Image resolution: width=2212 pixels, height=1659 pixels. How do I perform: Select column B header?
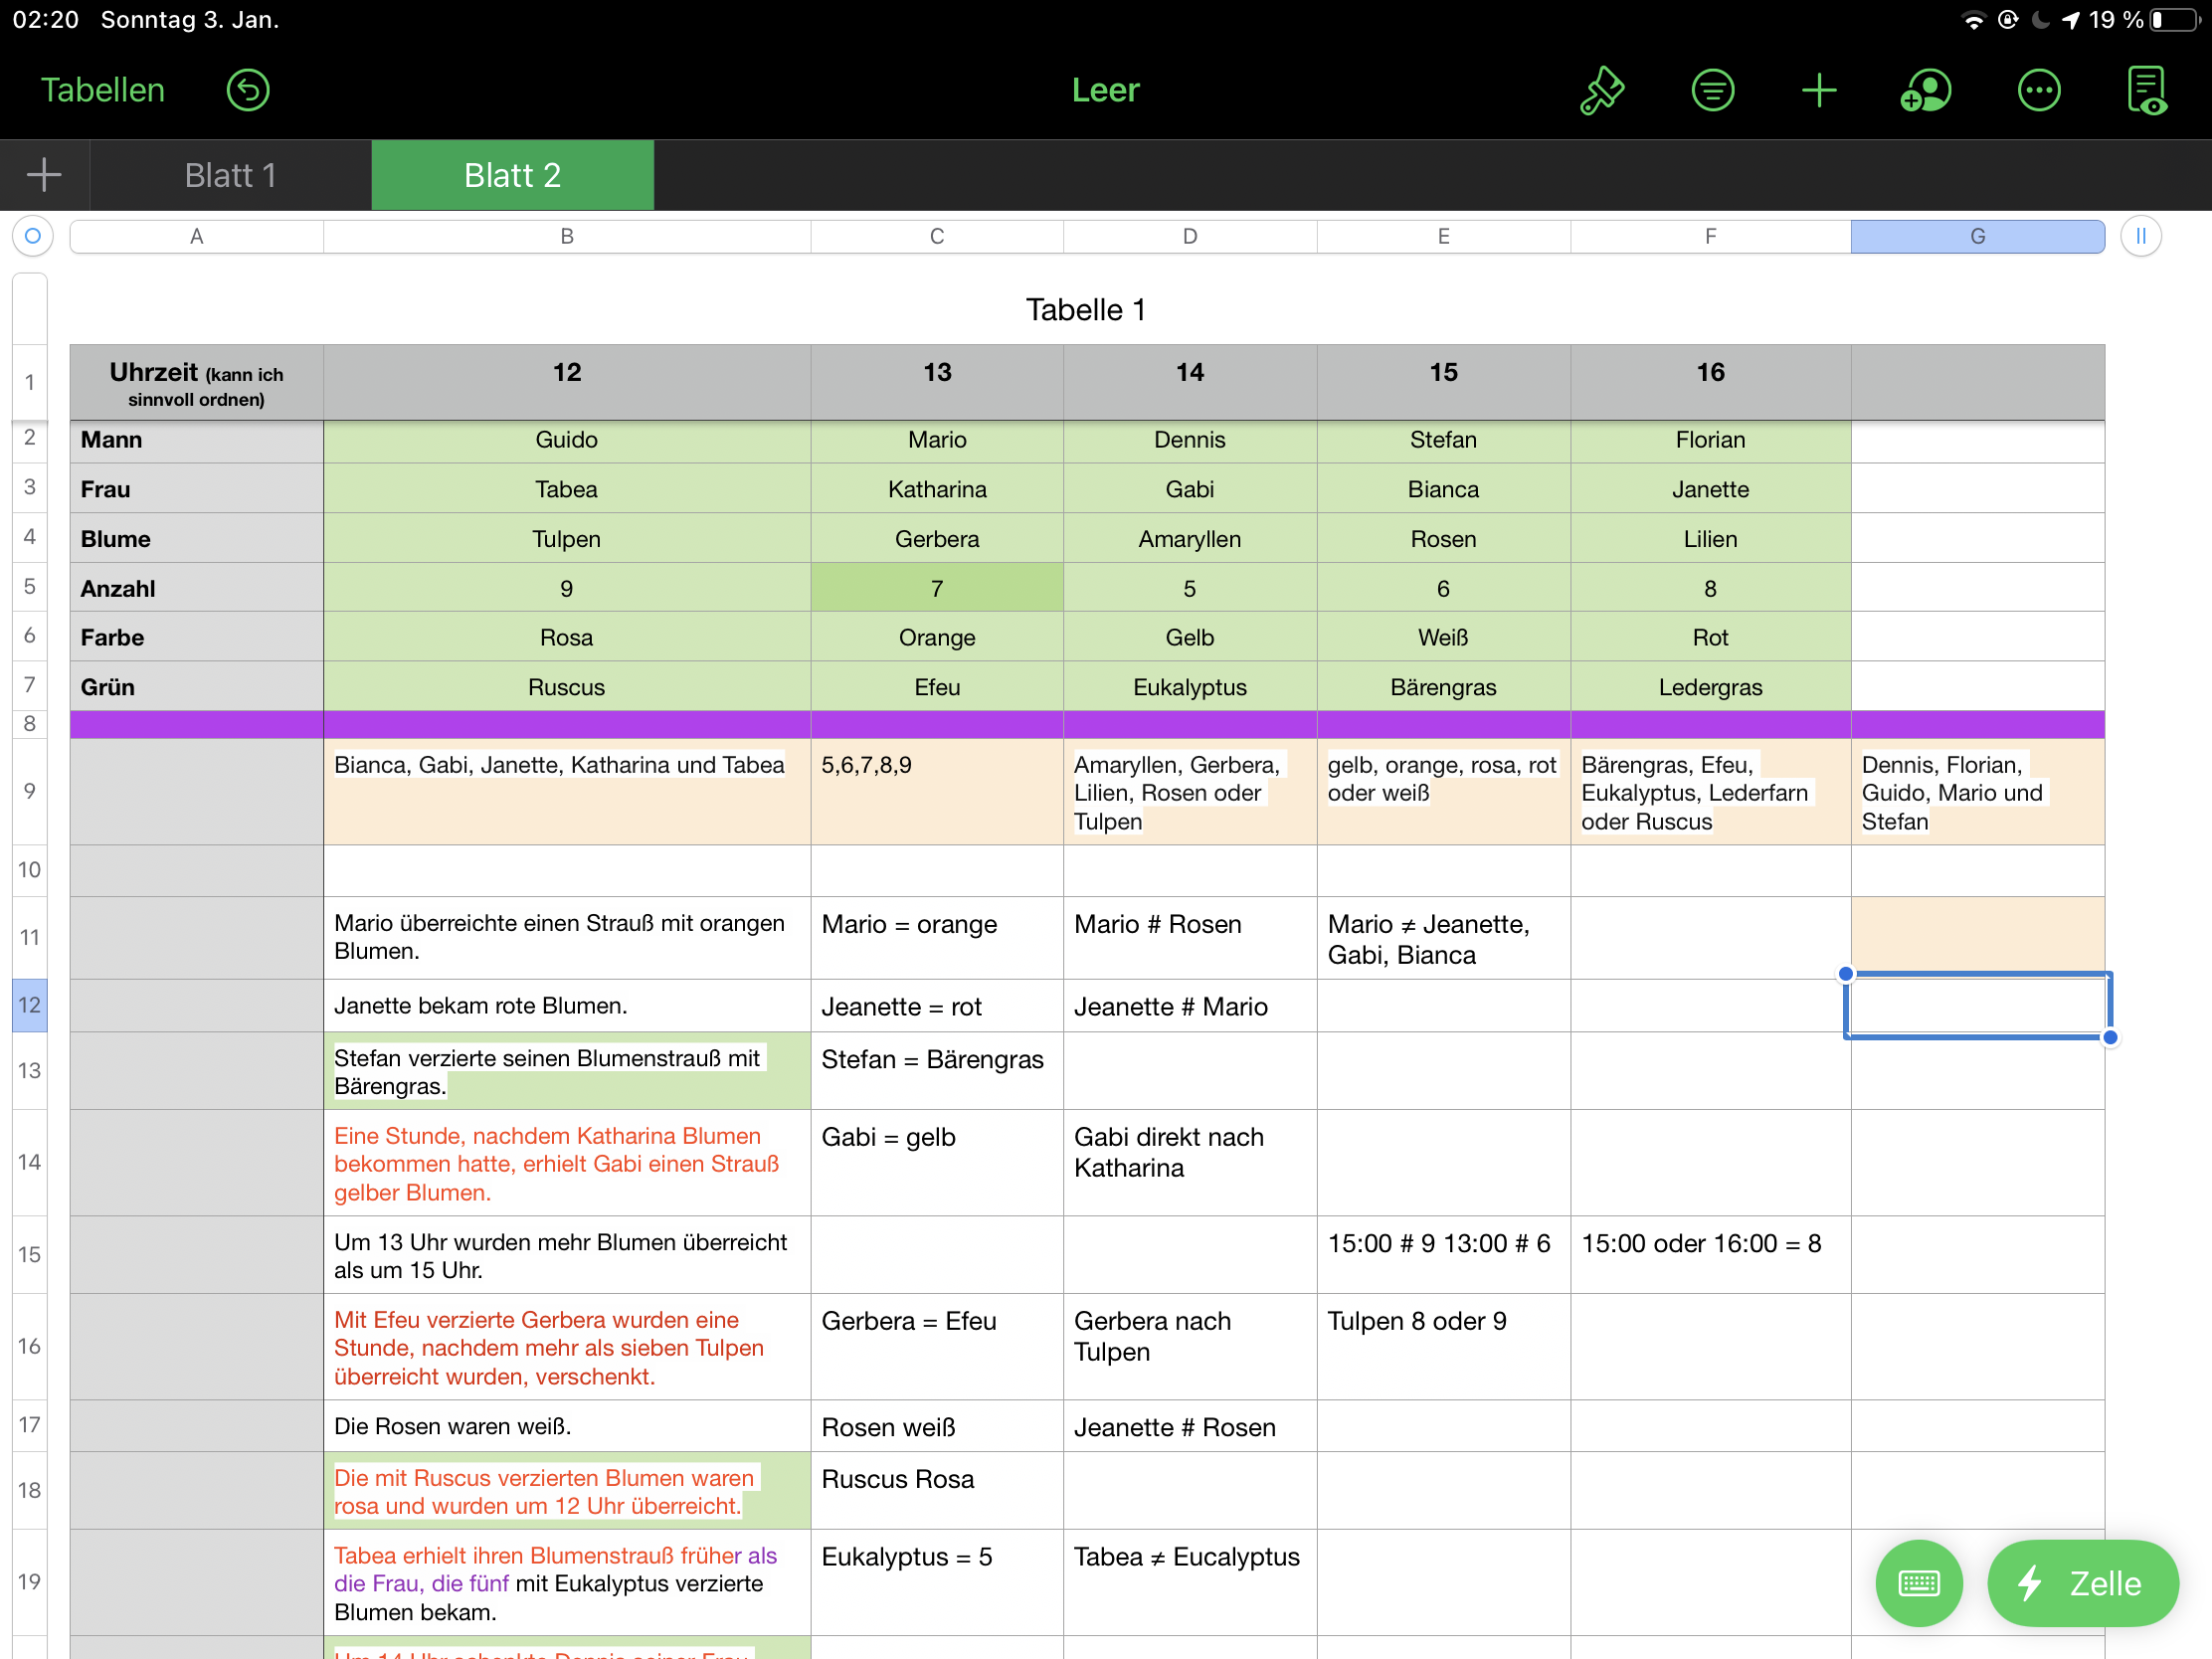coord(567,236)
